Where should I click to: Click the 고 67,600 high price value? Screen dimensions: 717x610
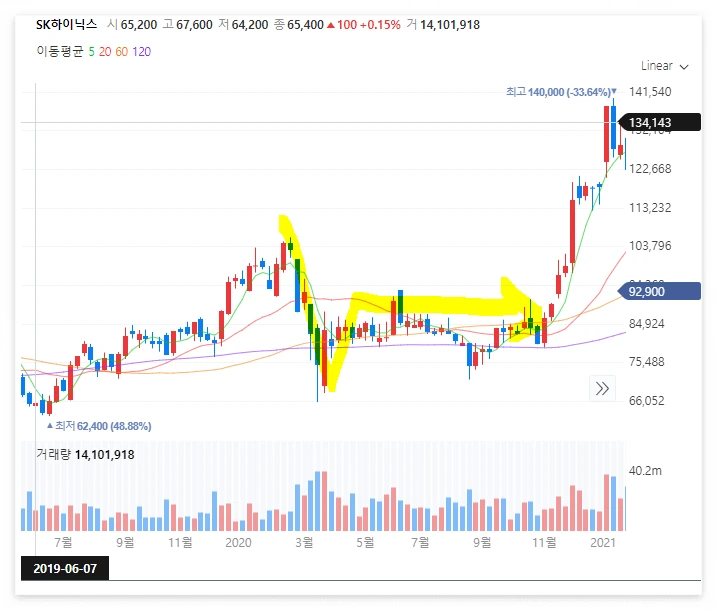pyautogui.click(x=187, y=24)
